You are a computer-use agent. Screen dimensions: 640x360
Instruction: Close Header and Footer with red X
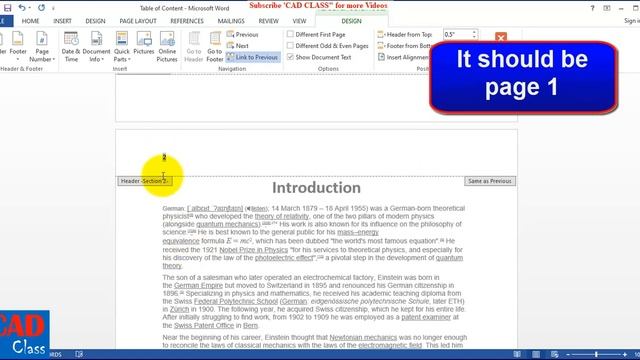click(x=501, y=38)
